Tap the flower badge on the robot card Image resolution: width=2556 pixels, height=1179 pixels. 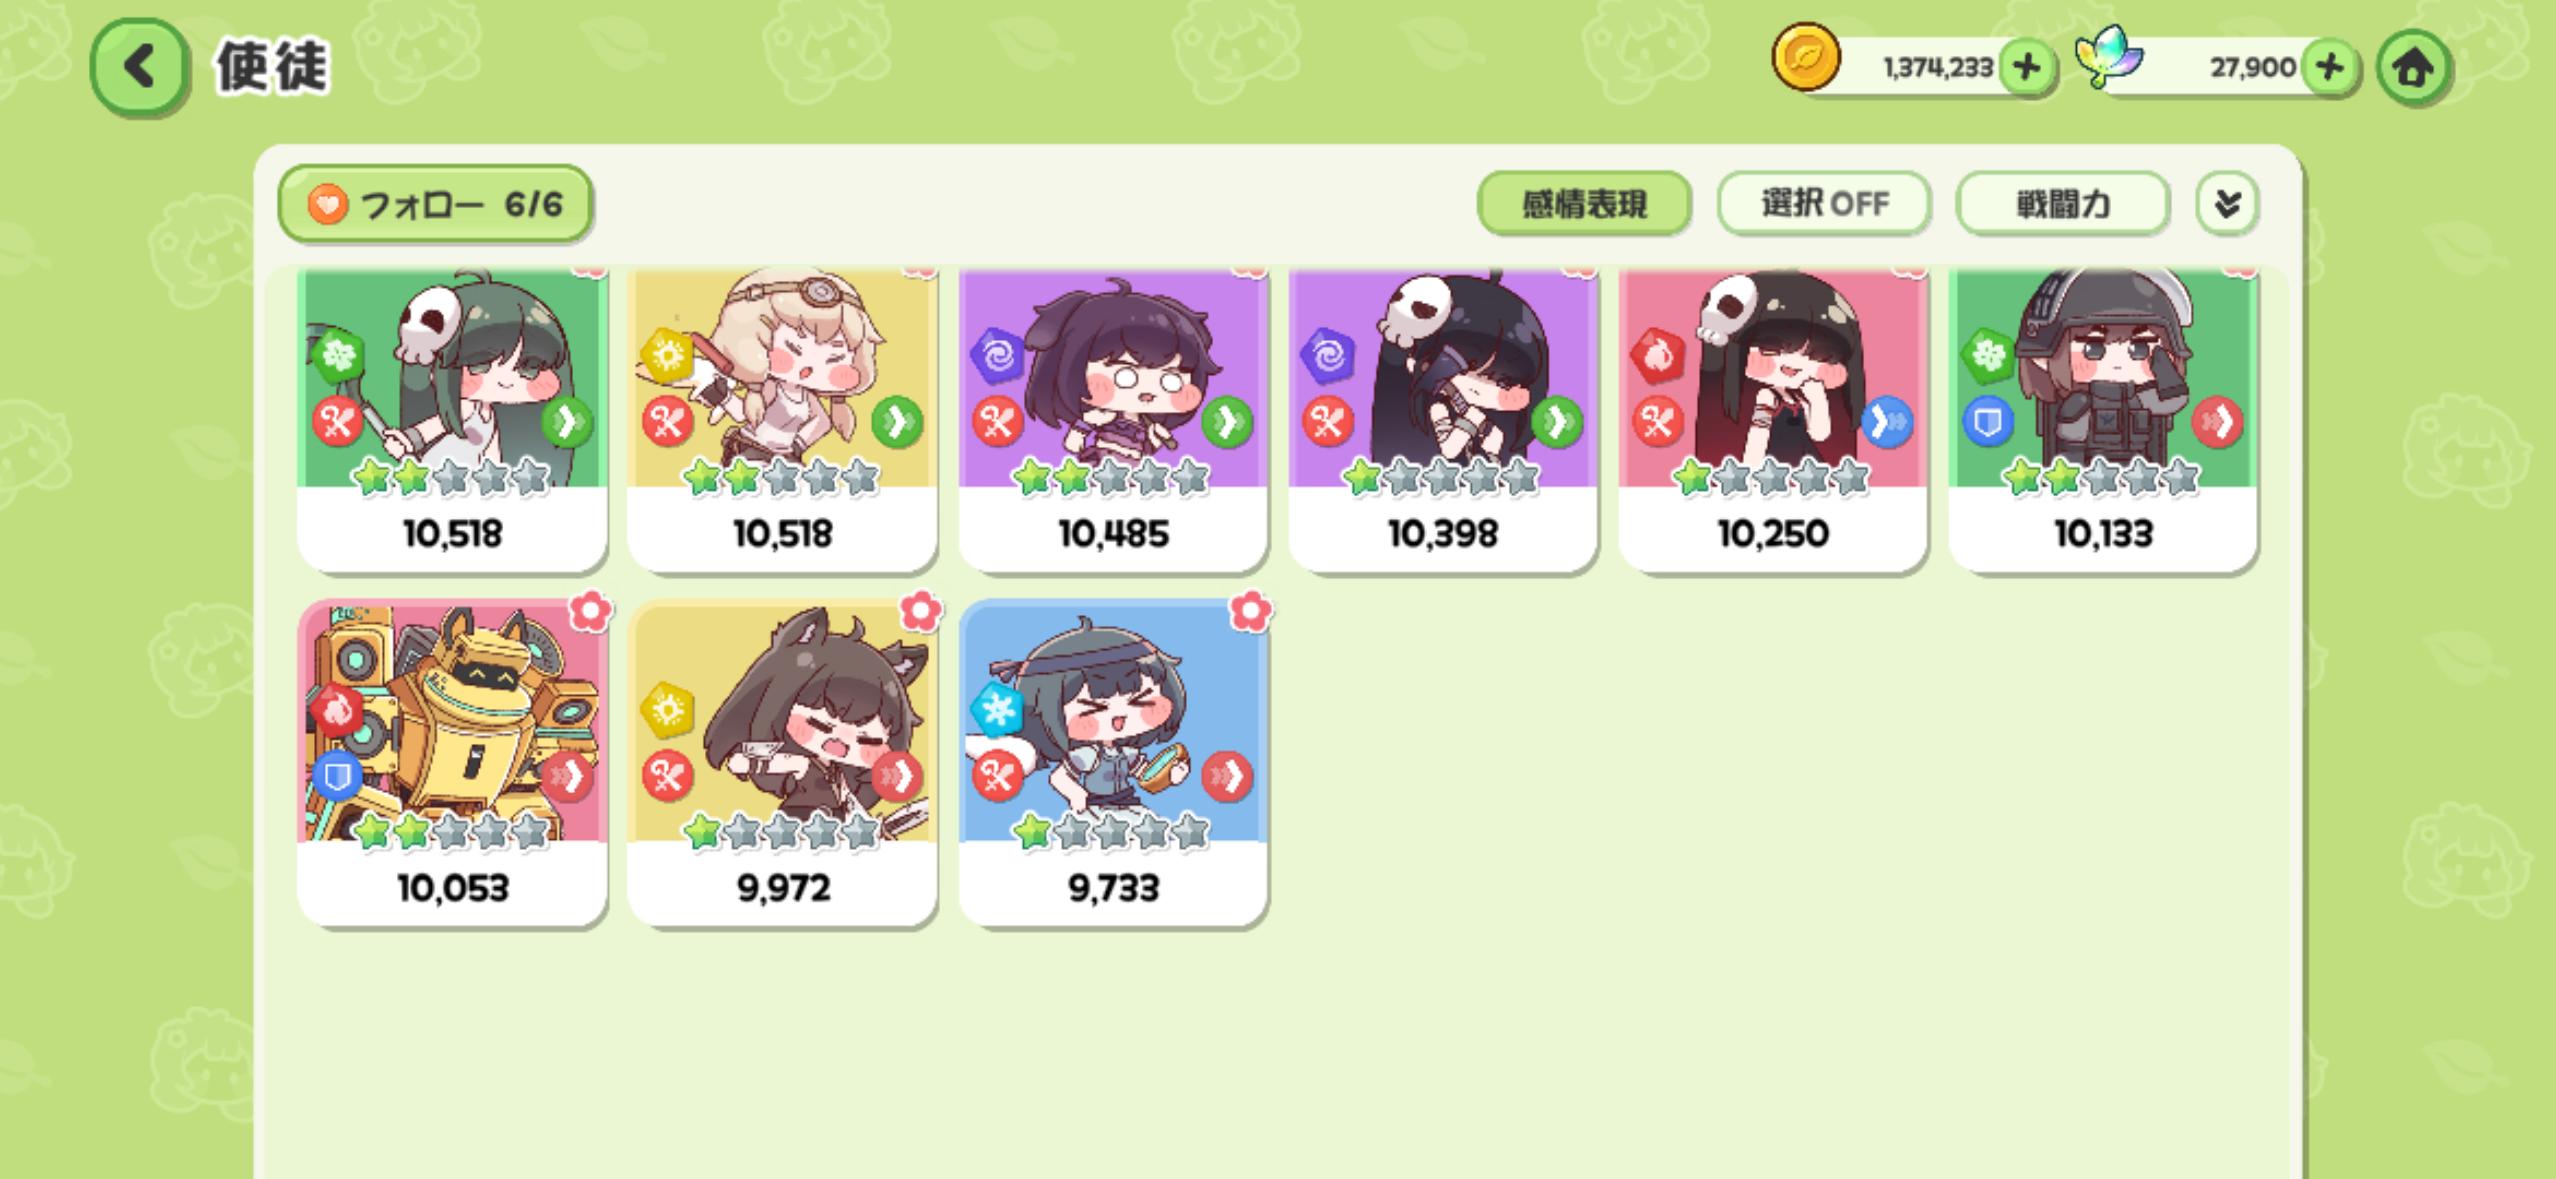(x=590, y=609)
